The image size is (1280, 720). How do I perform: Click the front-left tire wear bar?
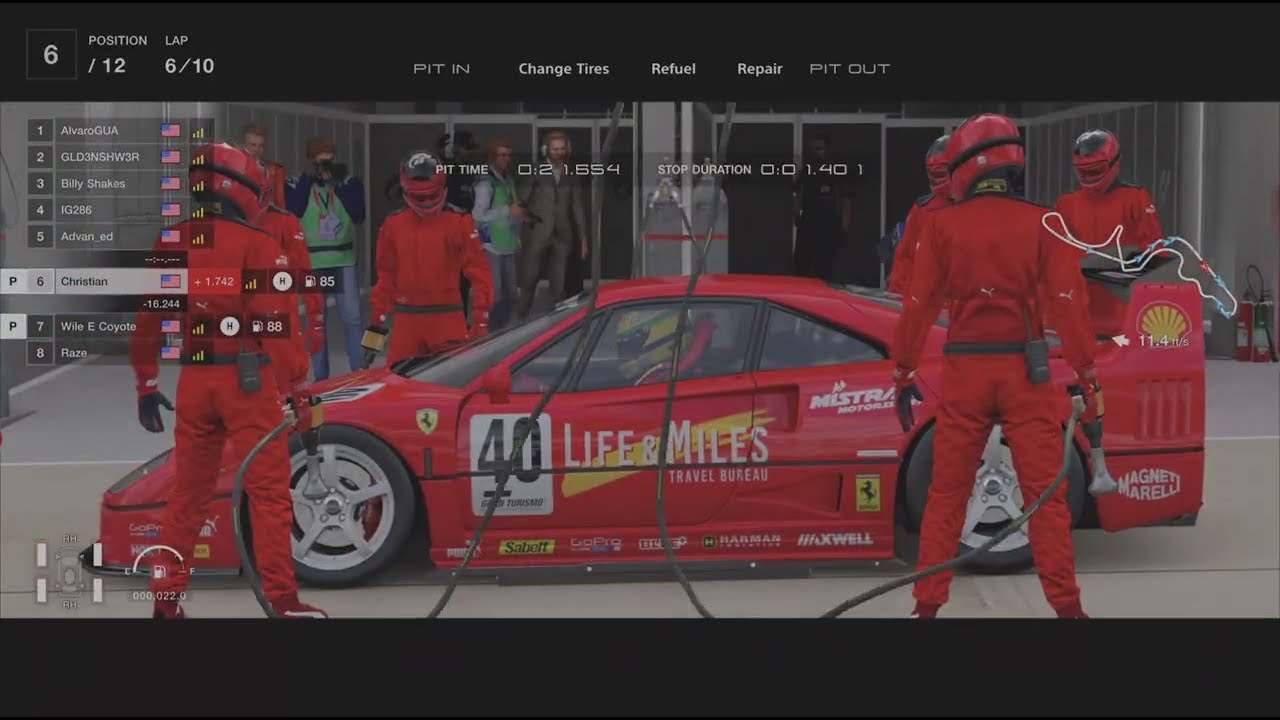(41, 555)
